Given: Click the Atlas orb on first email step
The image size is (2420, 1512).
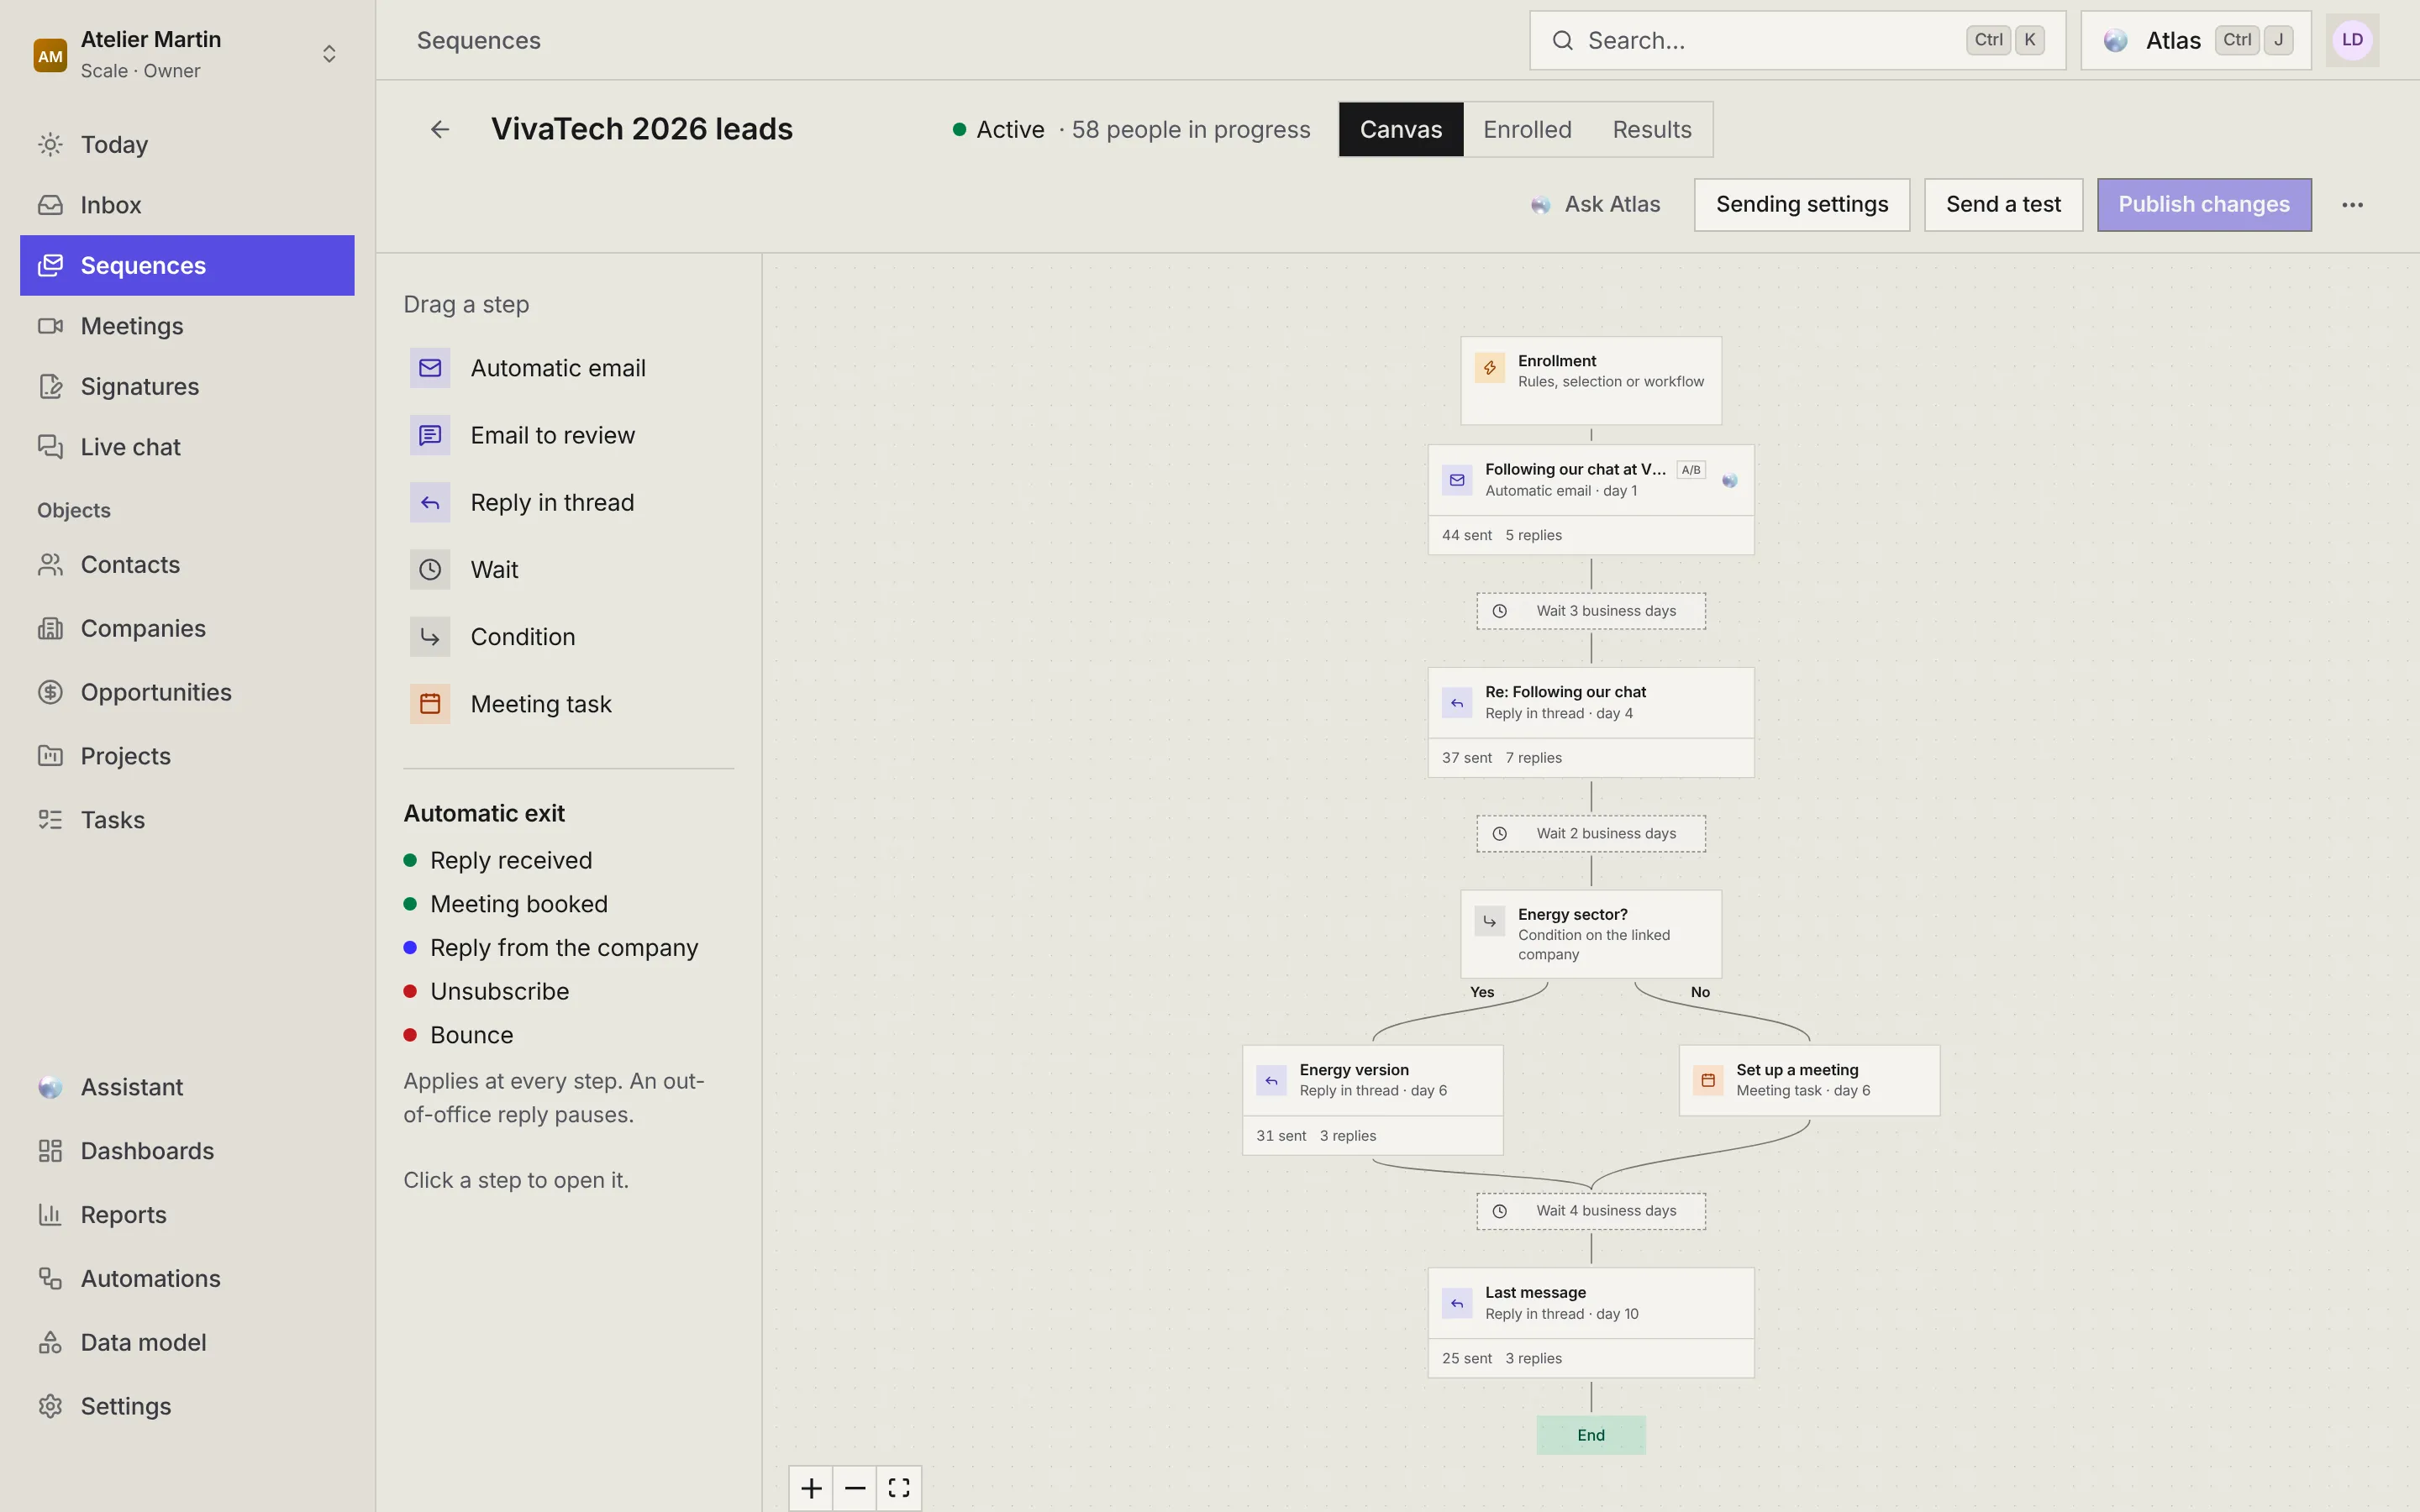Looking at the screenshot, I should [x=1729, y=481].
